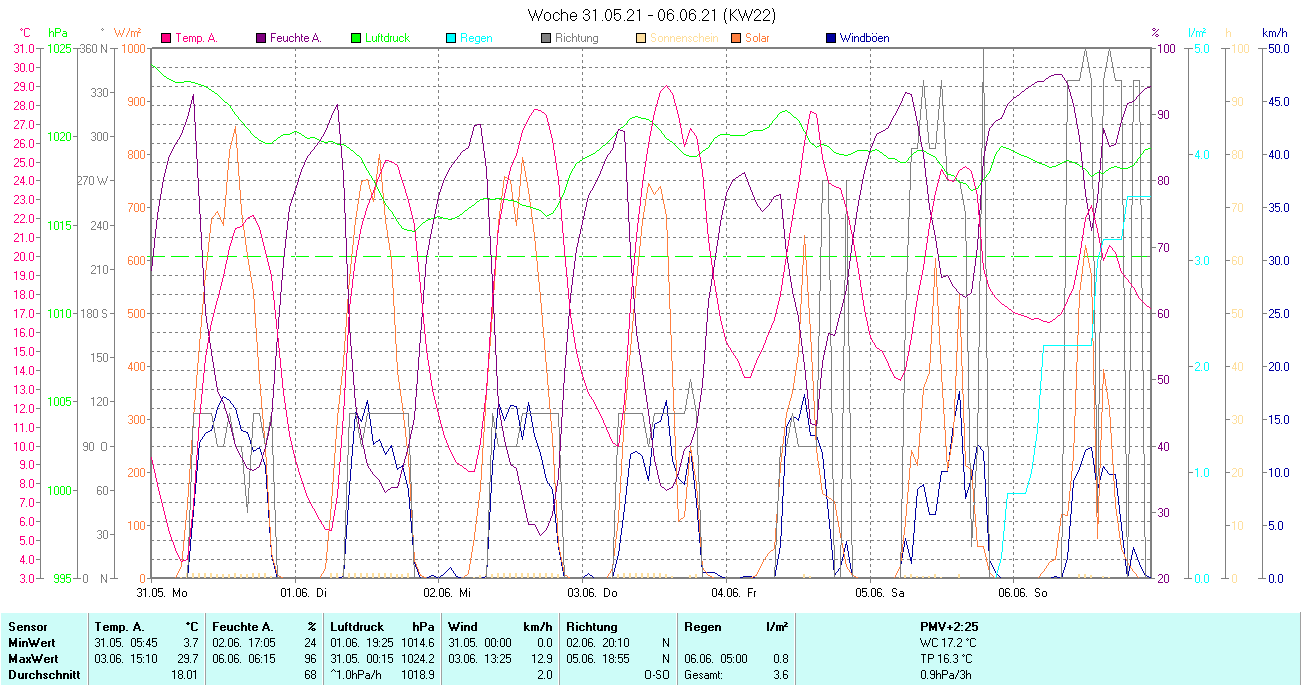Click the '270 W' wind direction axis label
Image resolution: width=1301 pixels, height=685 pixels.
tap(93, 181)
